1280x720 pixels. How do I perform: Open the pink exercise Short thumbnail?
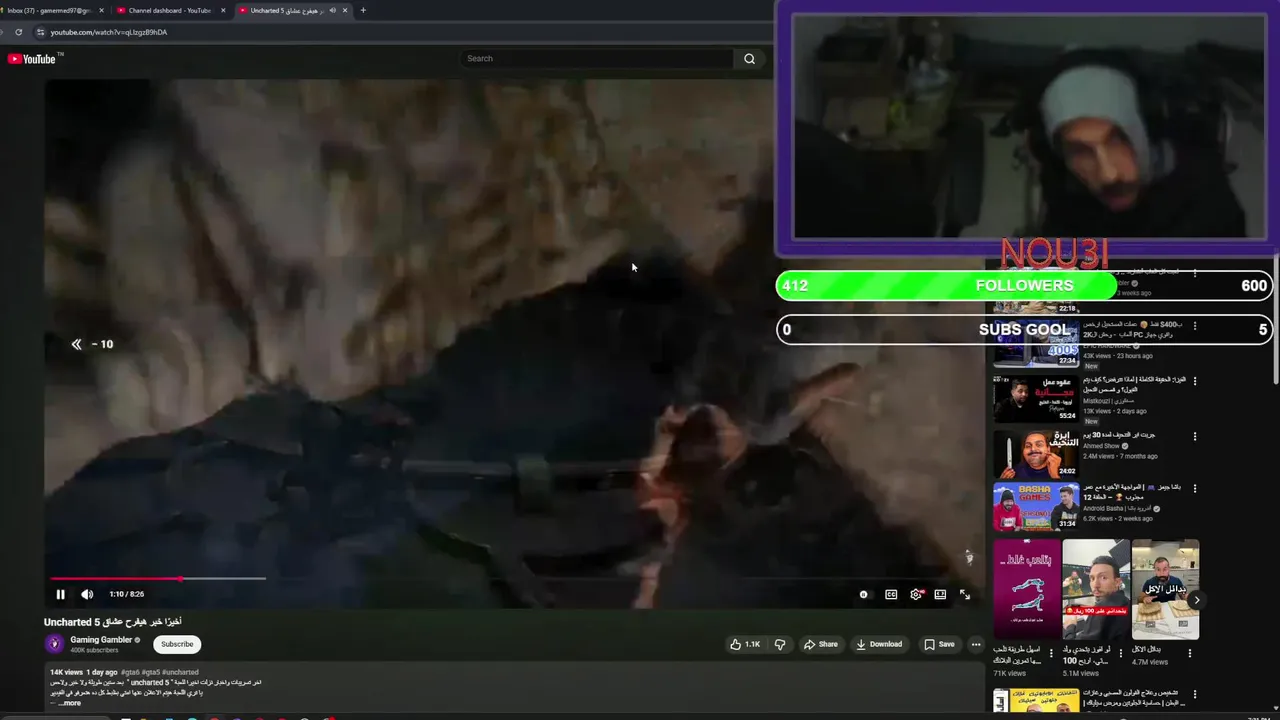[1027, 589]
